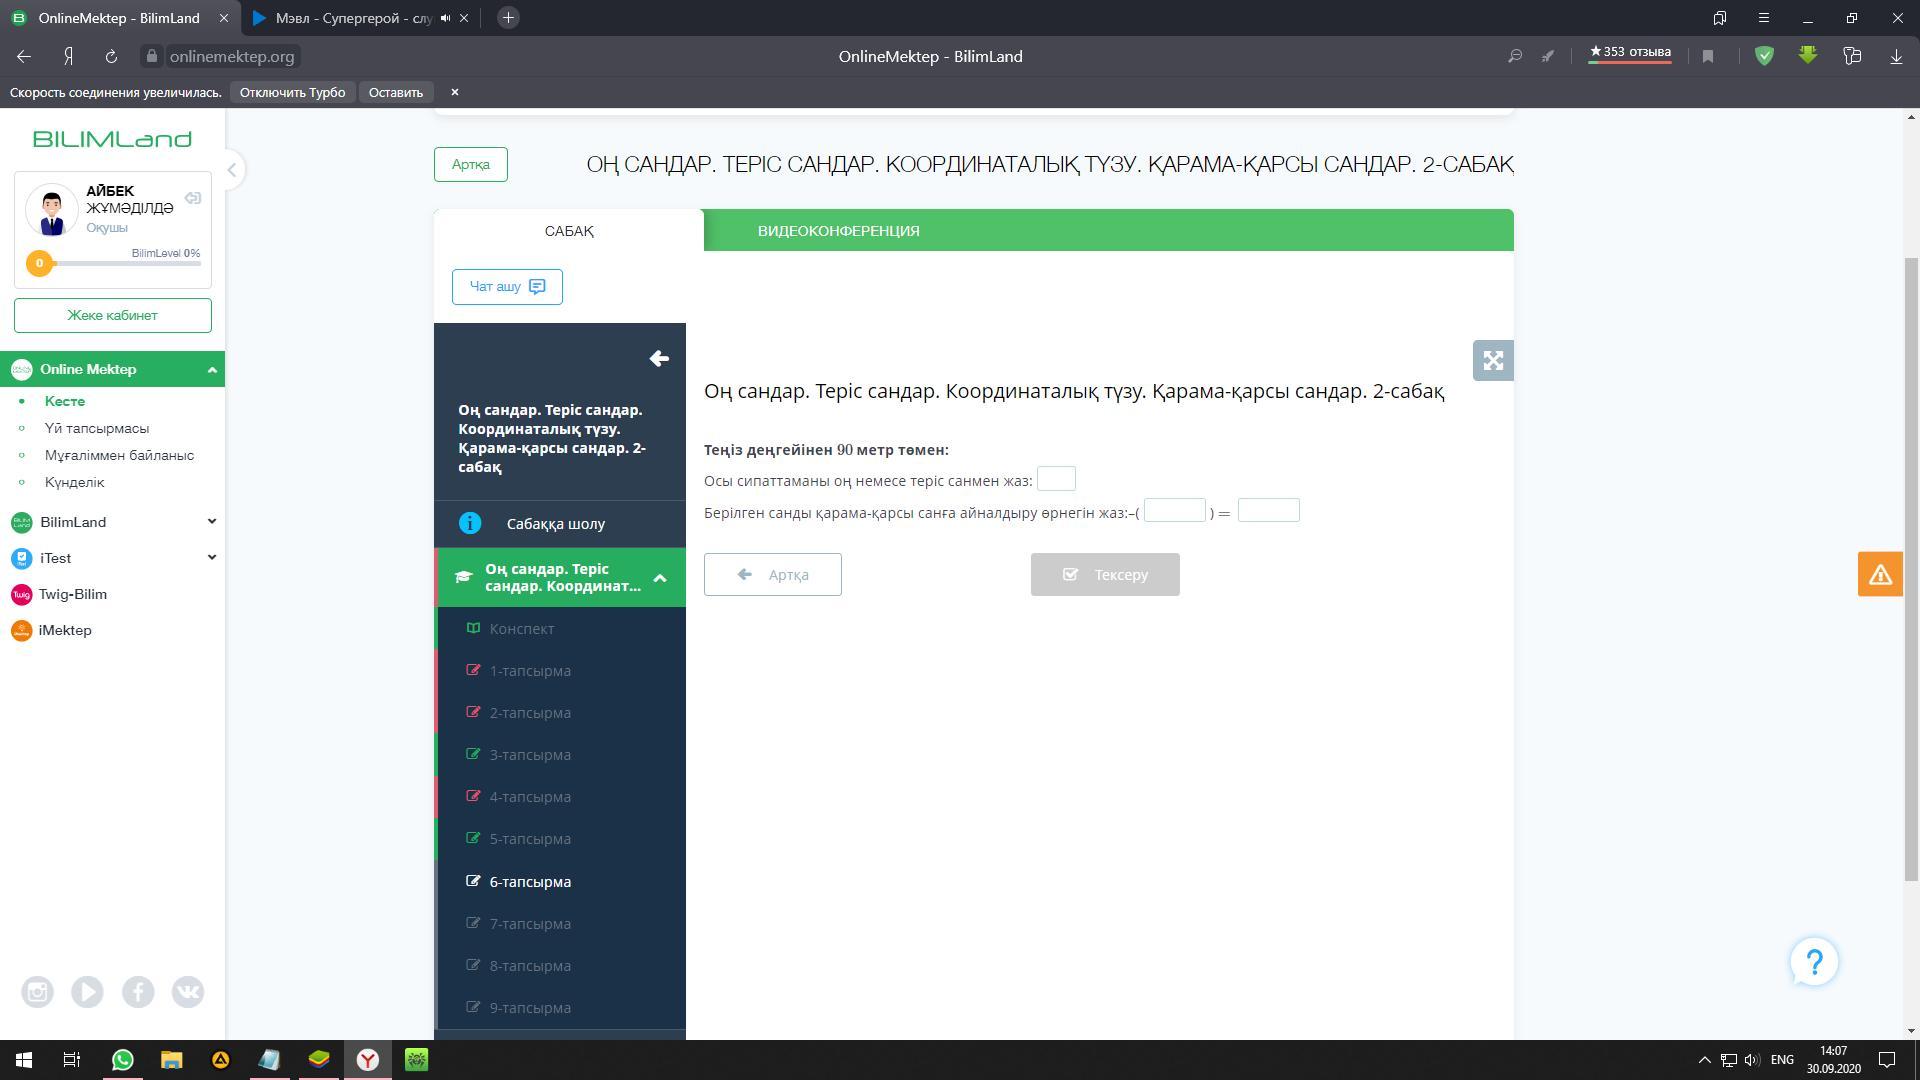Select 7-тапсырма in the lesson list
Screen dimensions: 1920x1080
click(x=530, y=924)
